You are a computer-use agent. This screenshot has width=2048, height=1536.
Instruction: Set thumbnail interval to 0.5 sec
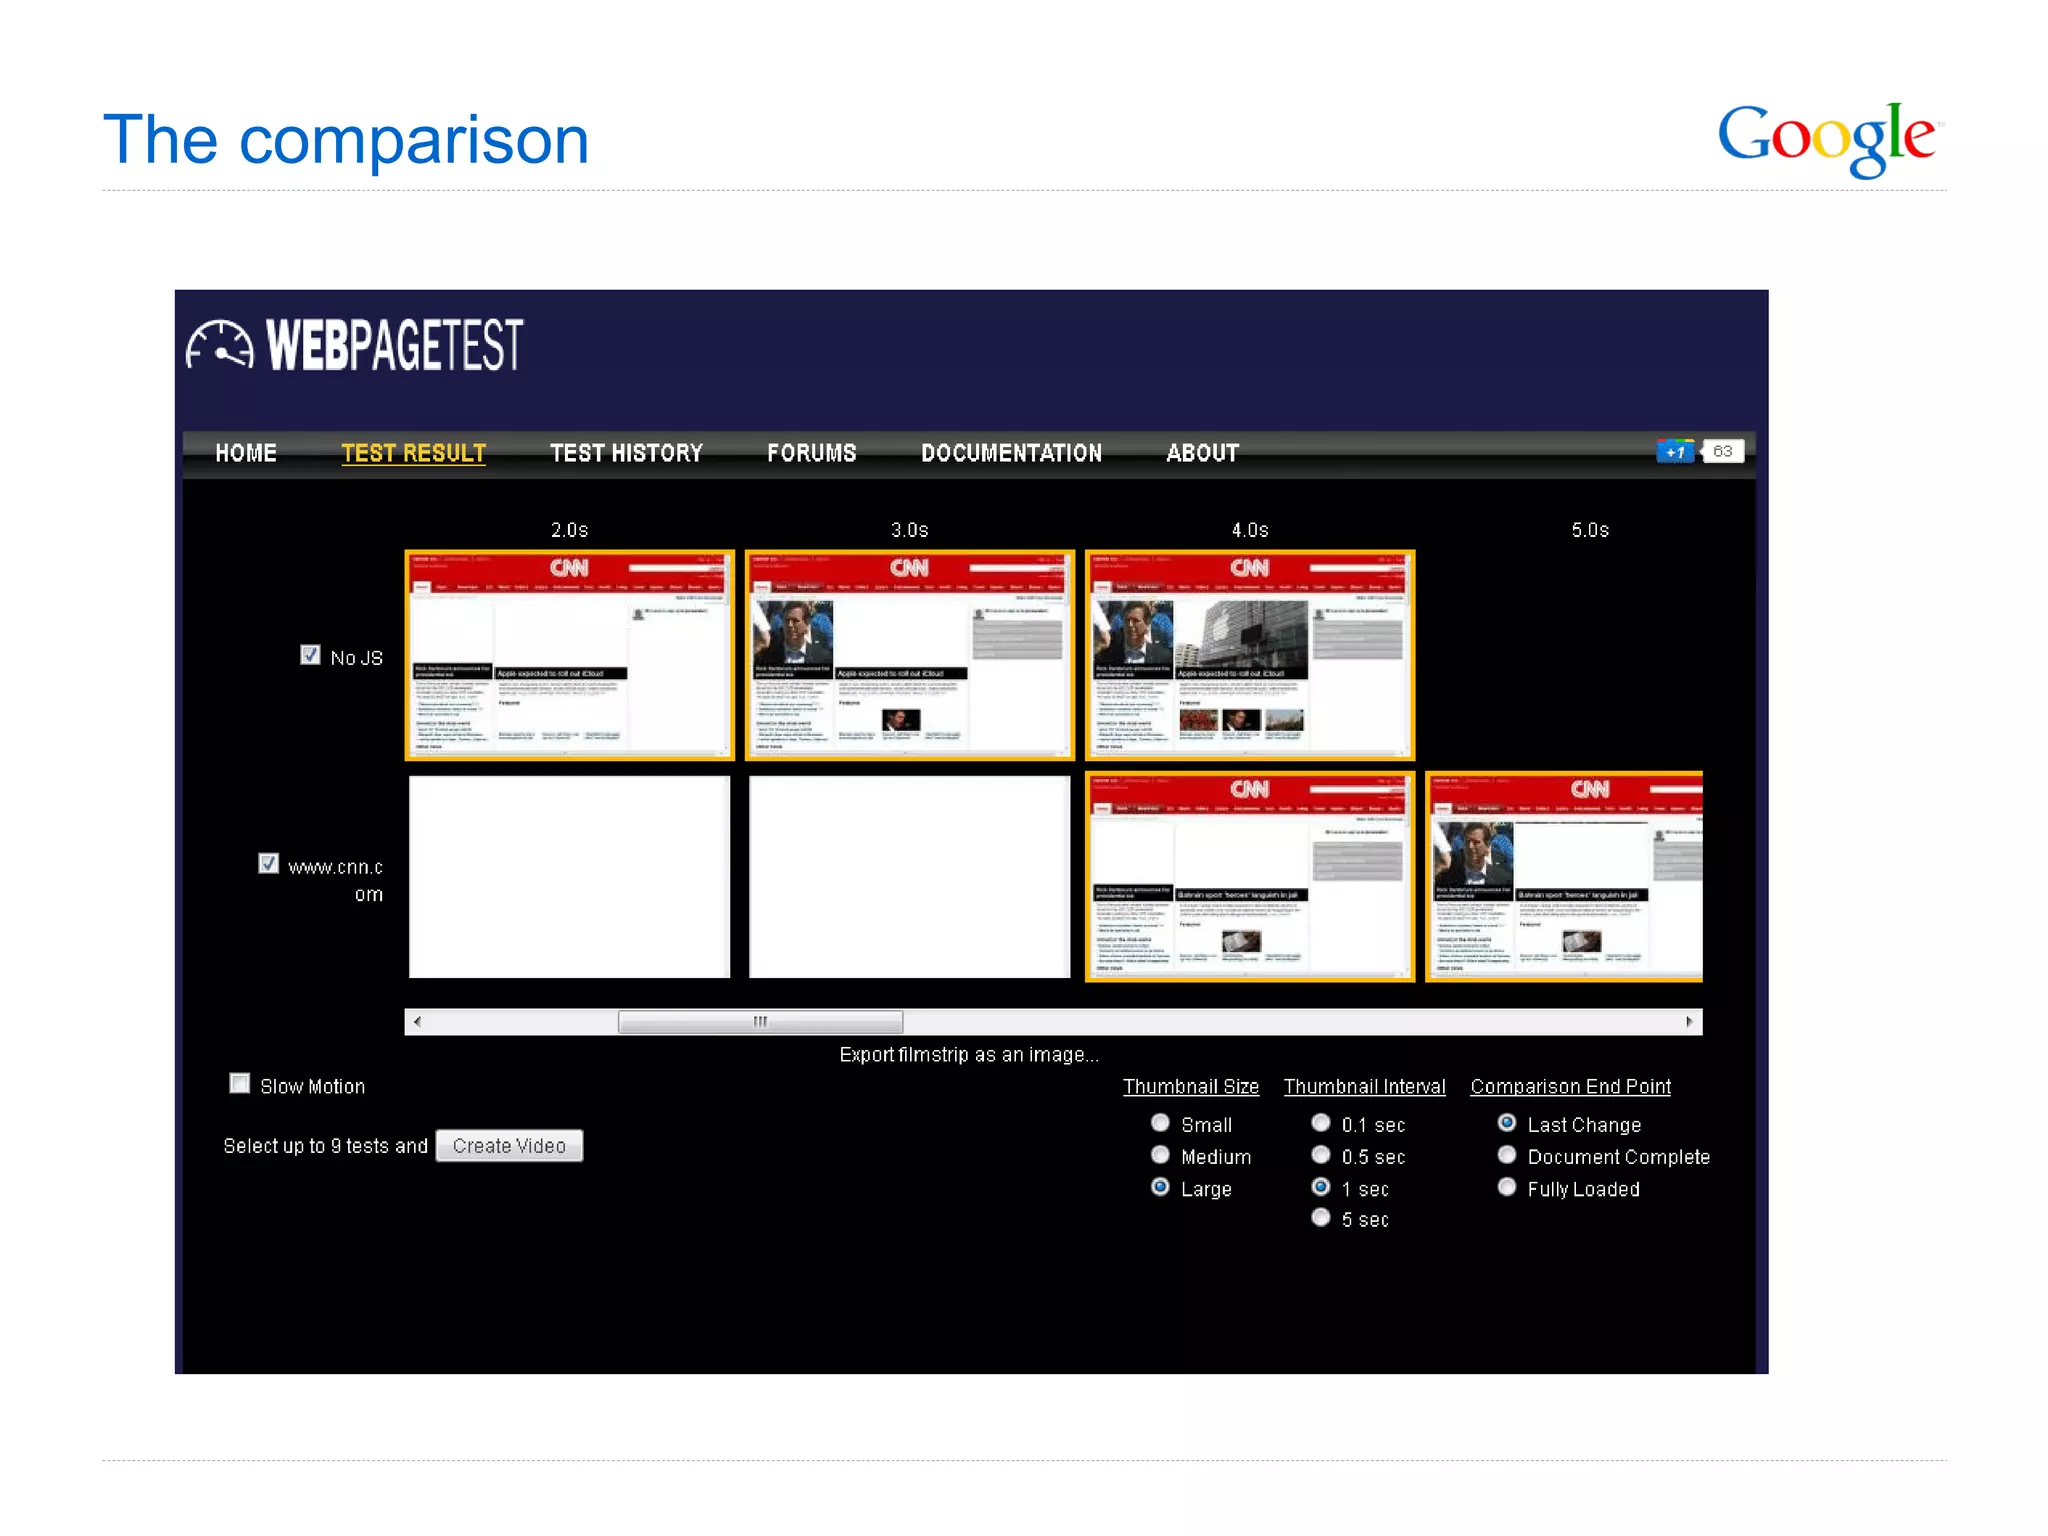[x=1321, y=1154]
